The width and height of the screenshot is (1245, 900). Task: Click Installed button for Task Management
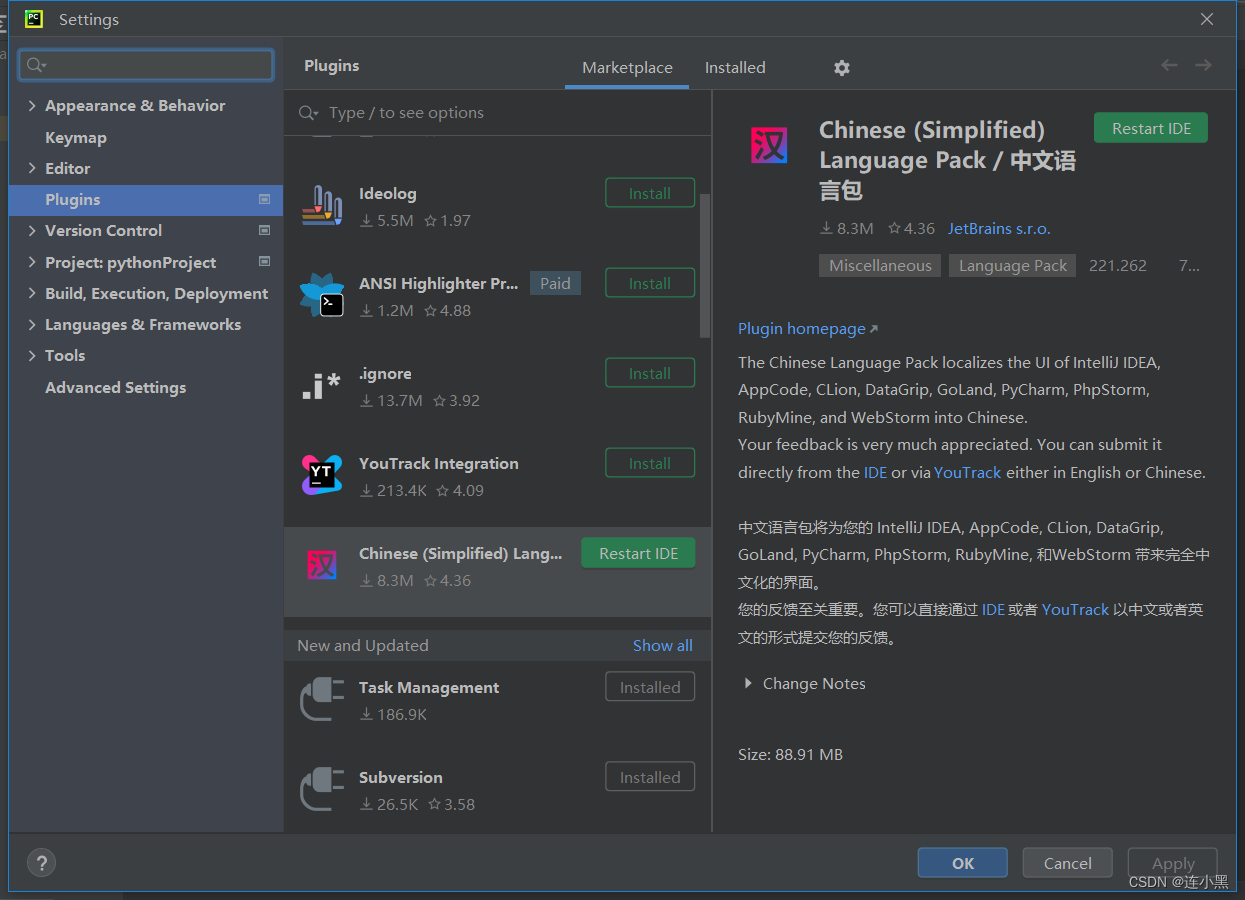point(650,687)
